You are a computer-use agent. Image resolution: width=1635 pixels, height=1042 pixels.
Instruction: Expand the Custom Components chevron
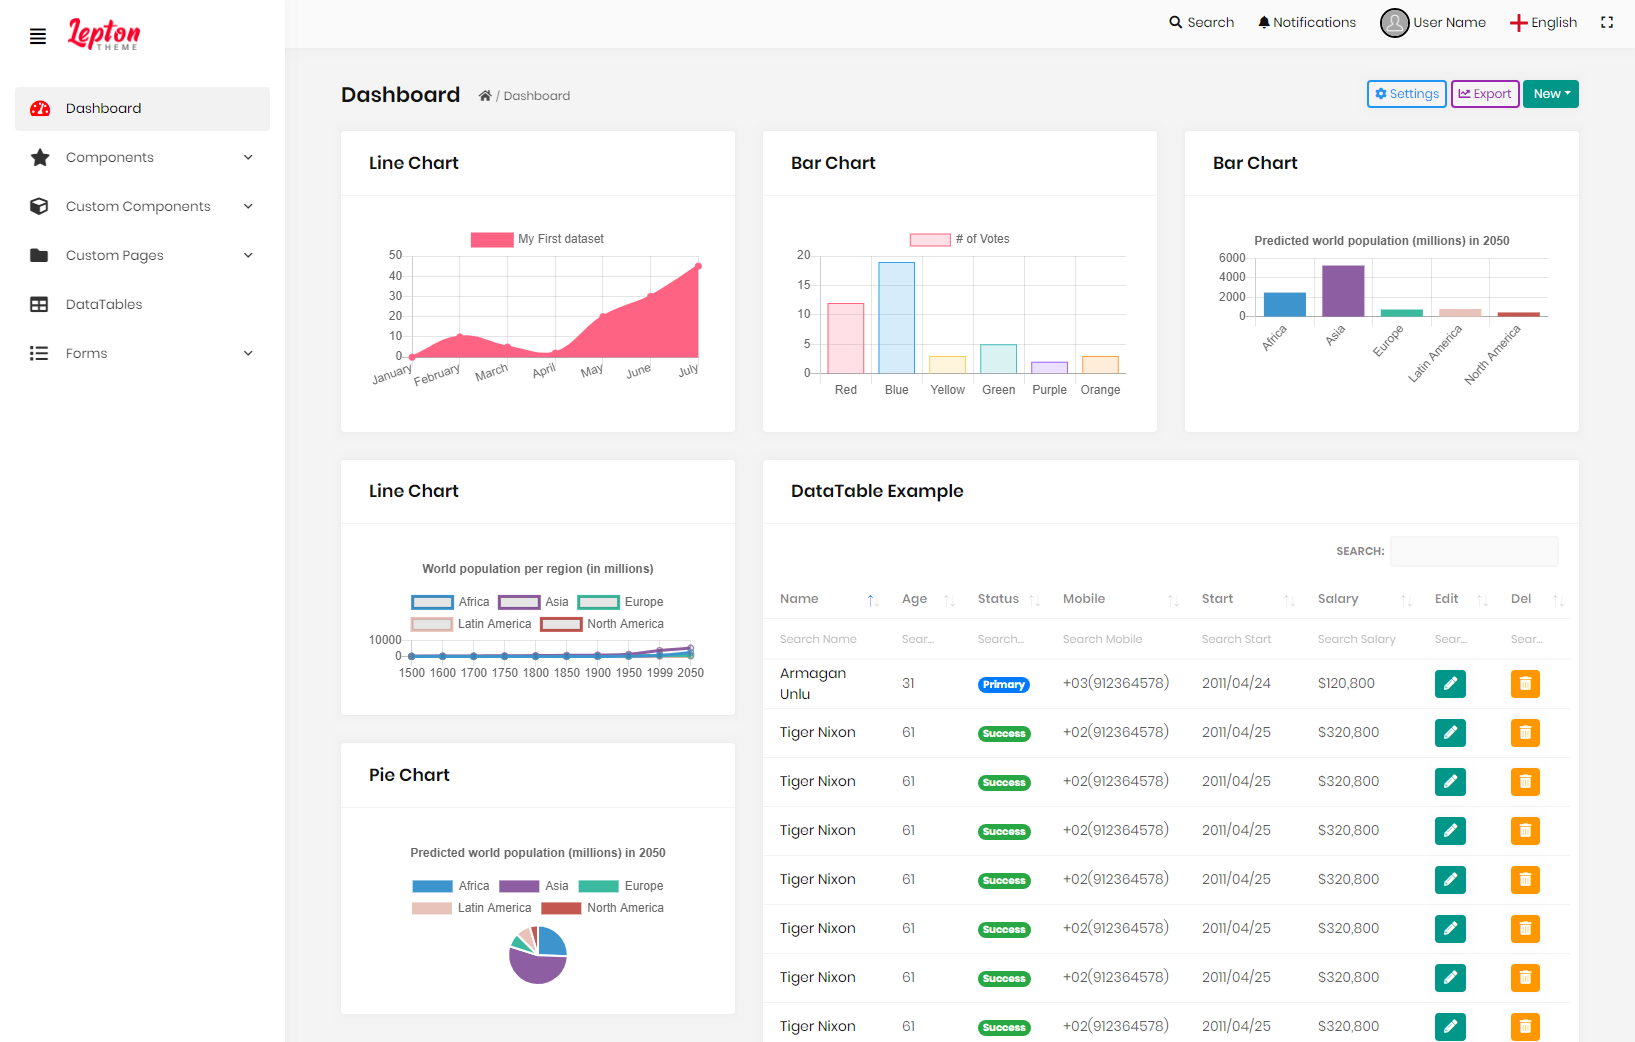click(x=248, y=206)
